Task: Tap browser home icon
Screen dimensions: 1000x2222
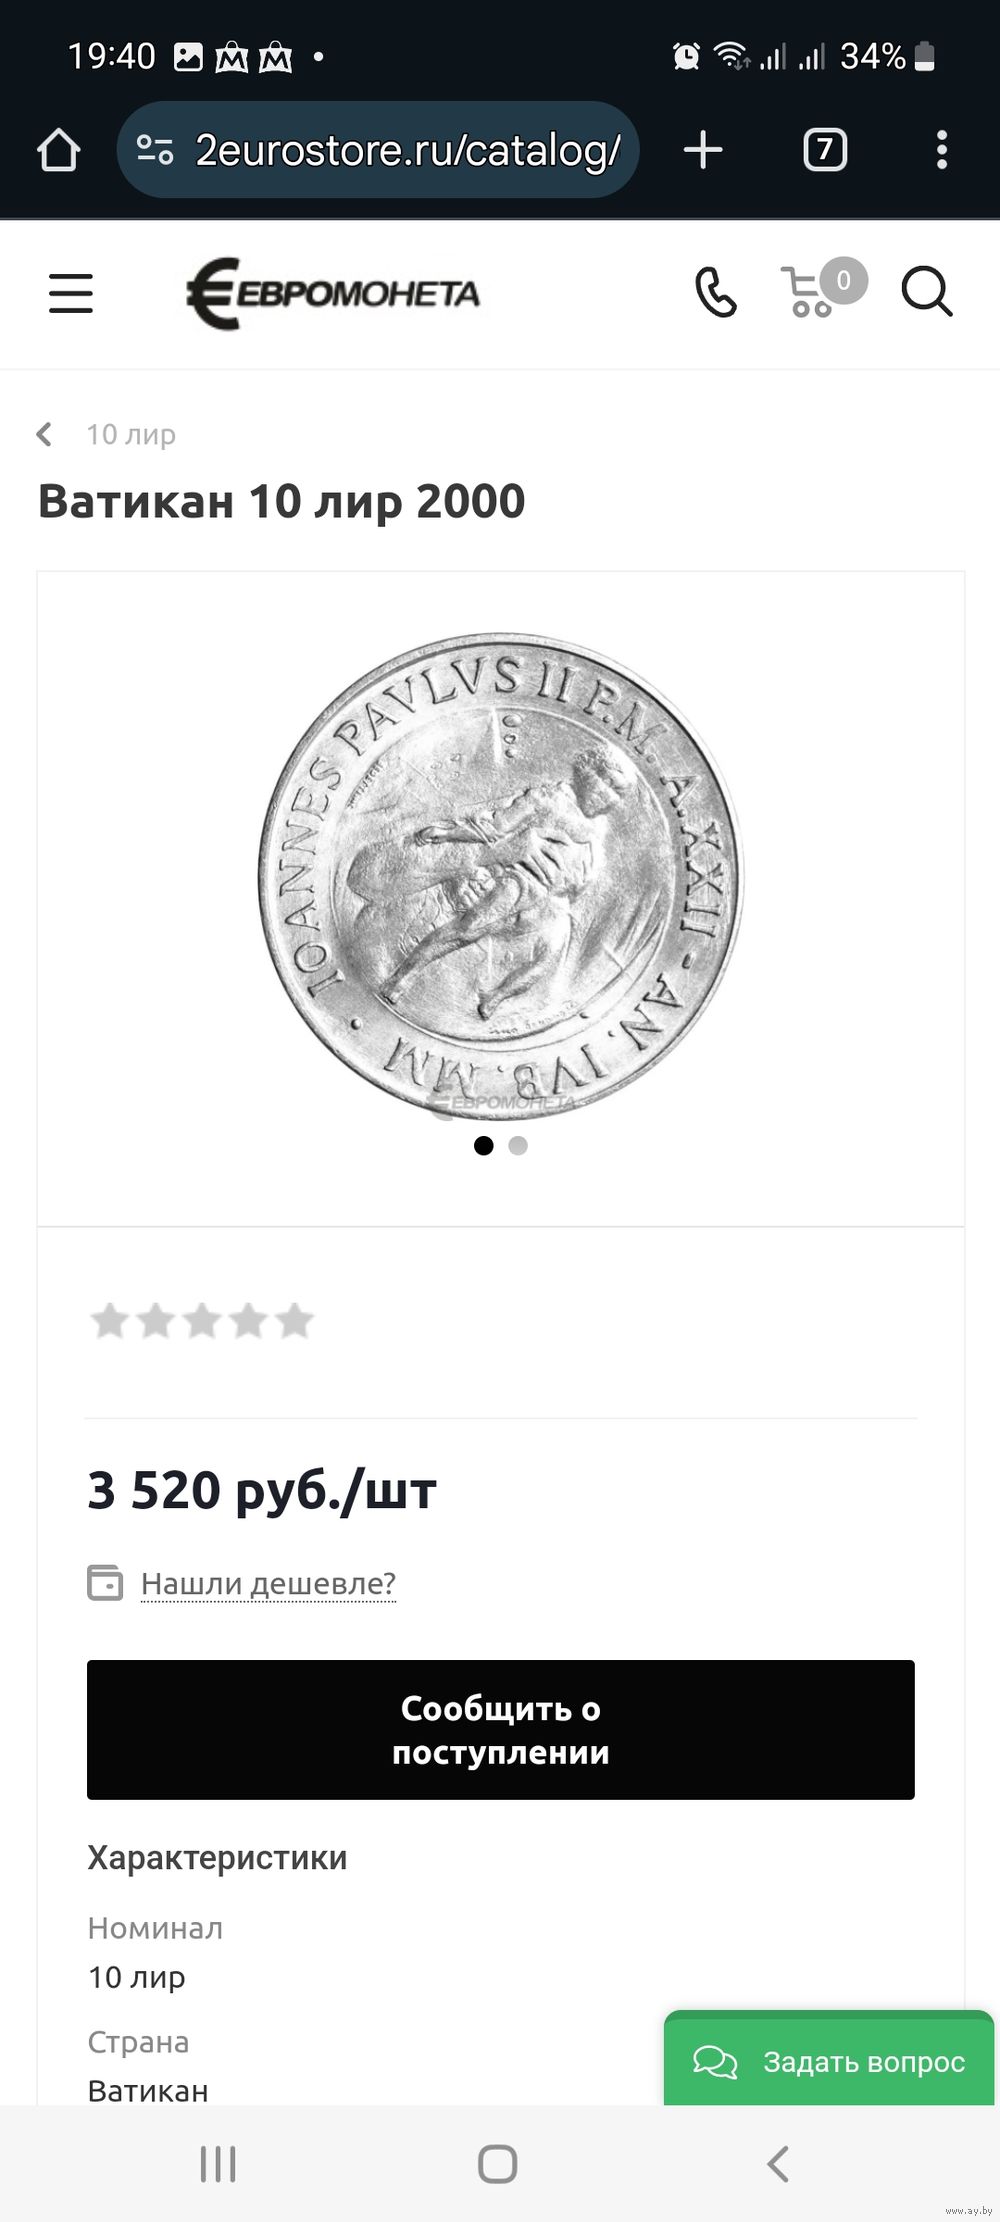Action: [59, 150]
